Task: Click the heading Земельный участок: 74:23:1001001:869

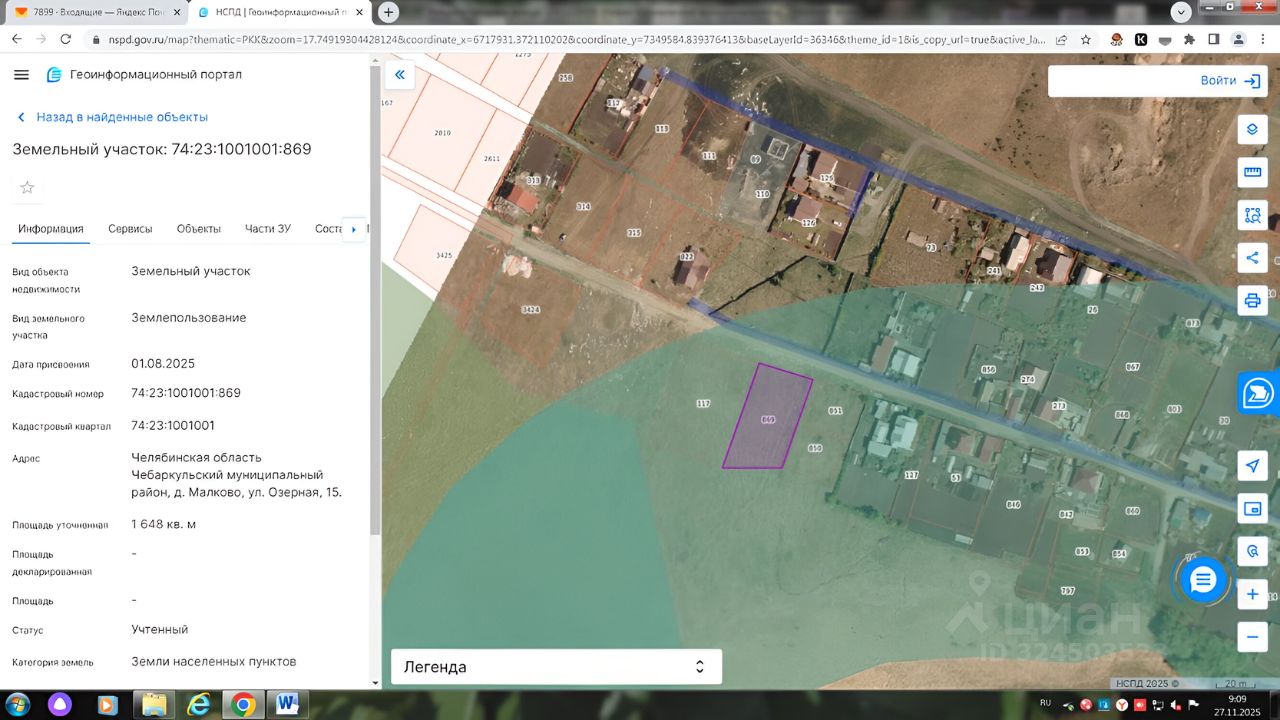Action: [162, 149]
